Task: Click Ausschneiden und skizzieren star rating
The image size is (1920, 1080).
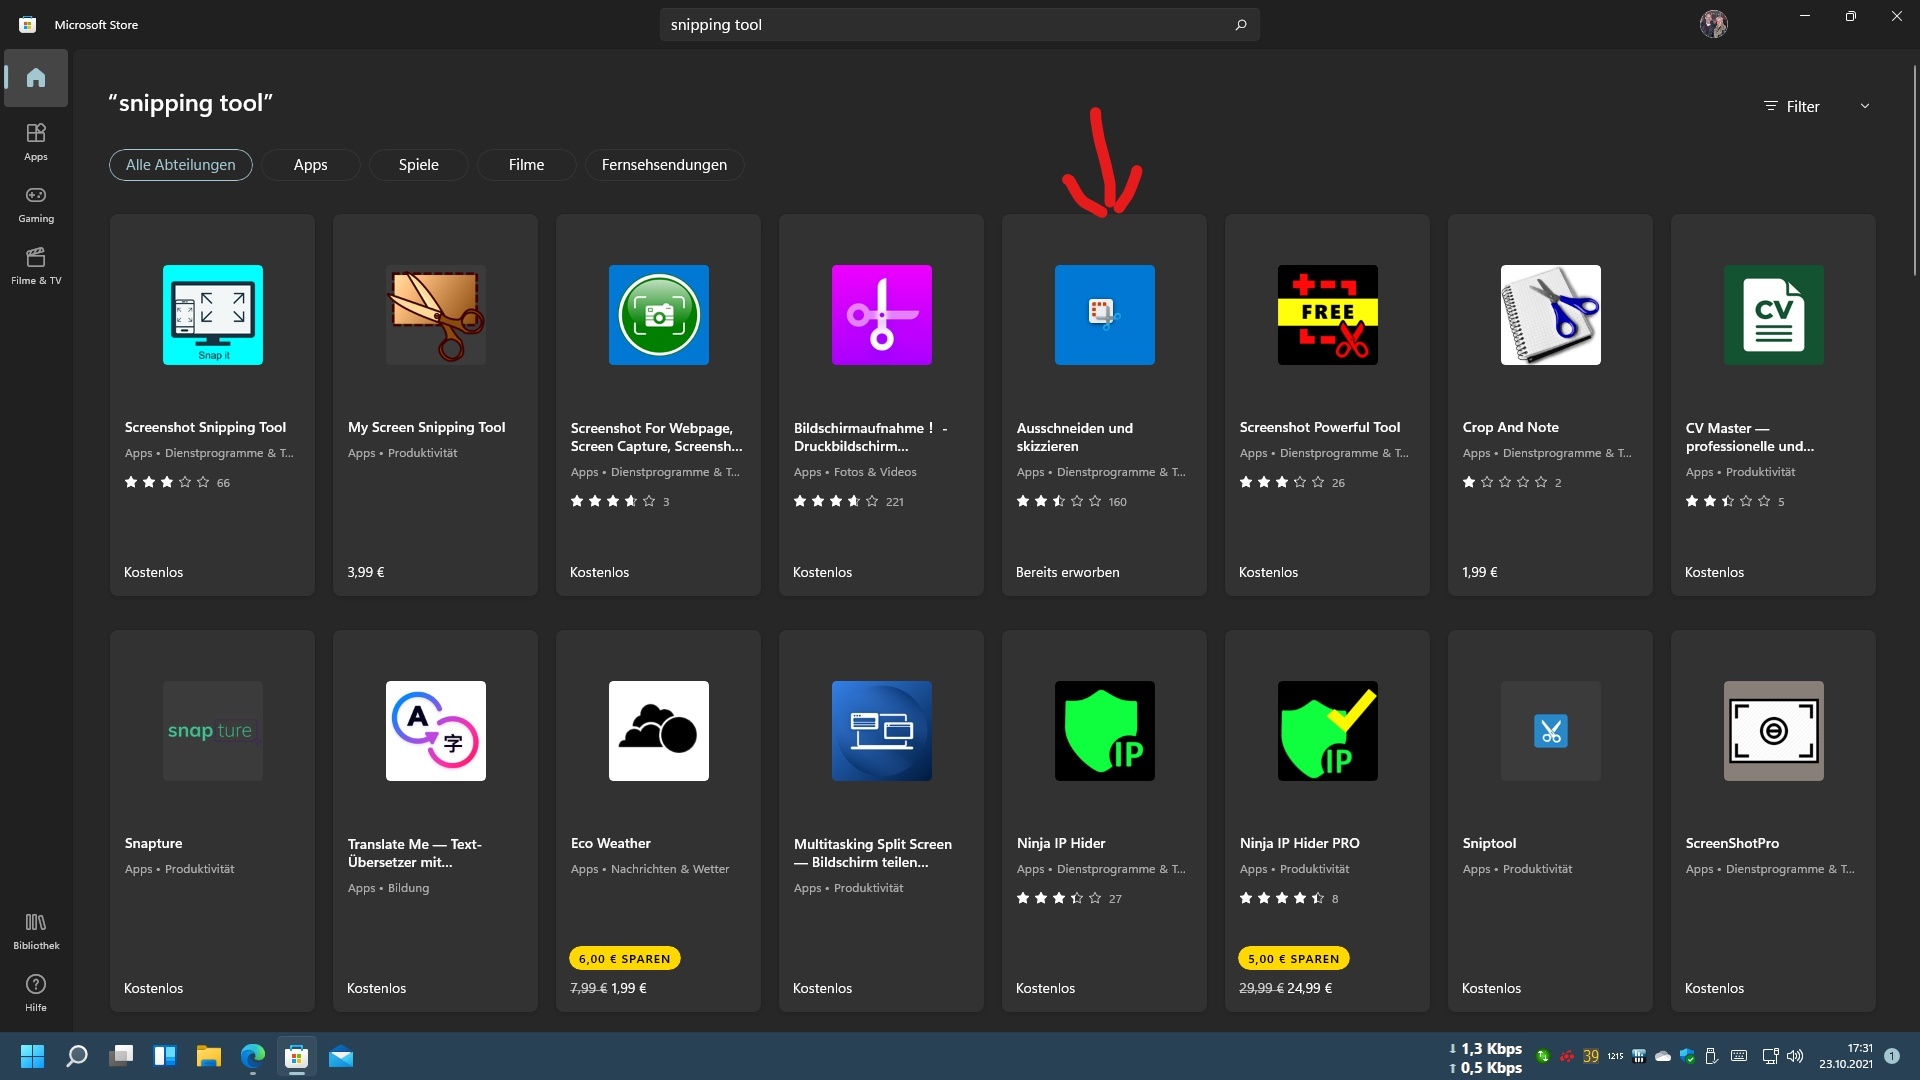Action: point(1058,501)
